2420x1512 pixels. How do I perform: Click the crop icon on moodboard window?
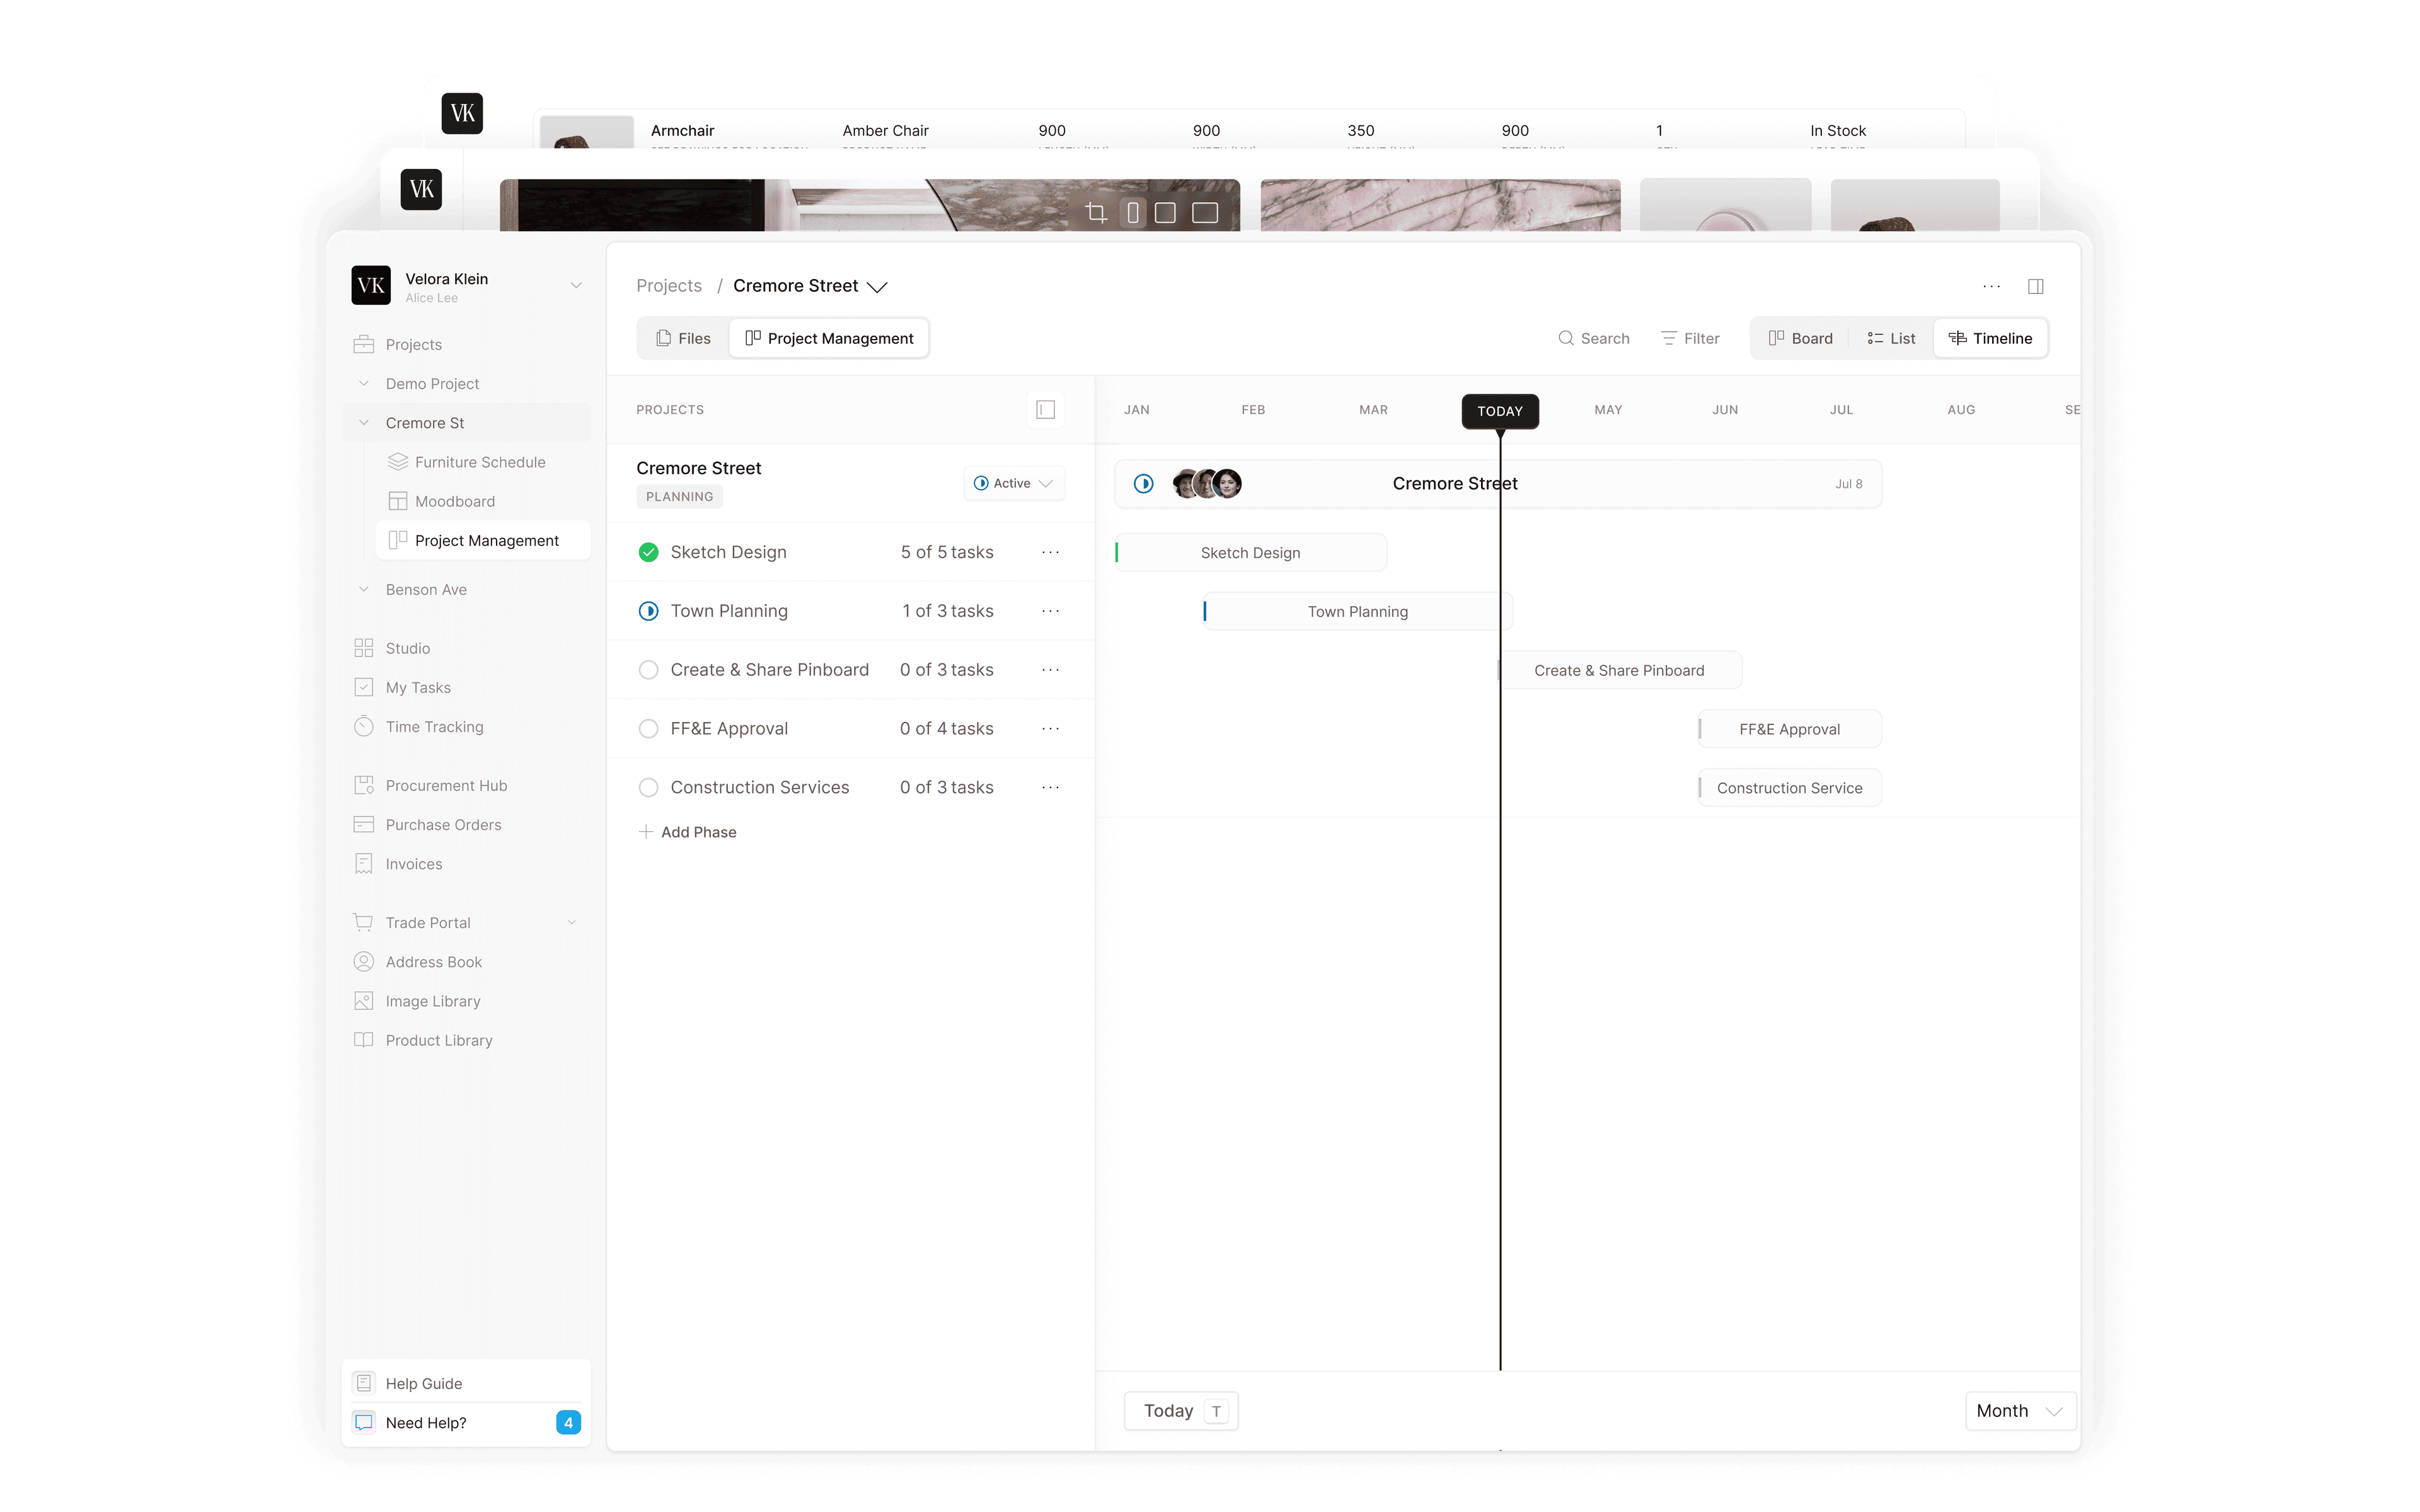pos(1096,212)
